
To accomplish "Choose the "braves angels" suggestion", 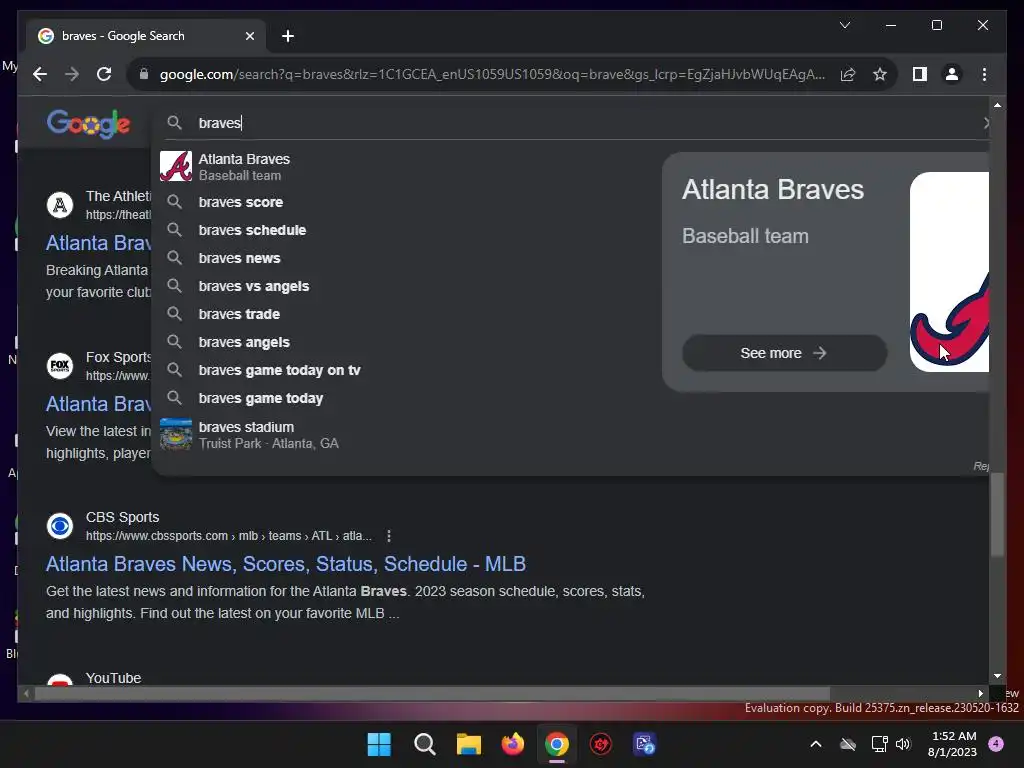I will (x=406, y=342).
